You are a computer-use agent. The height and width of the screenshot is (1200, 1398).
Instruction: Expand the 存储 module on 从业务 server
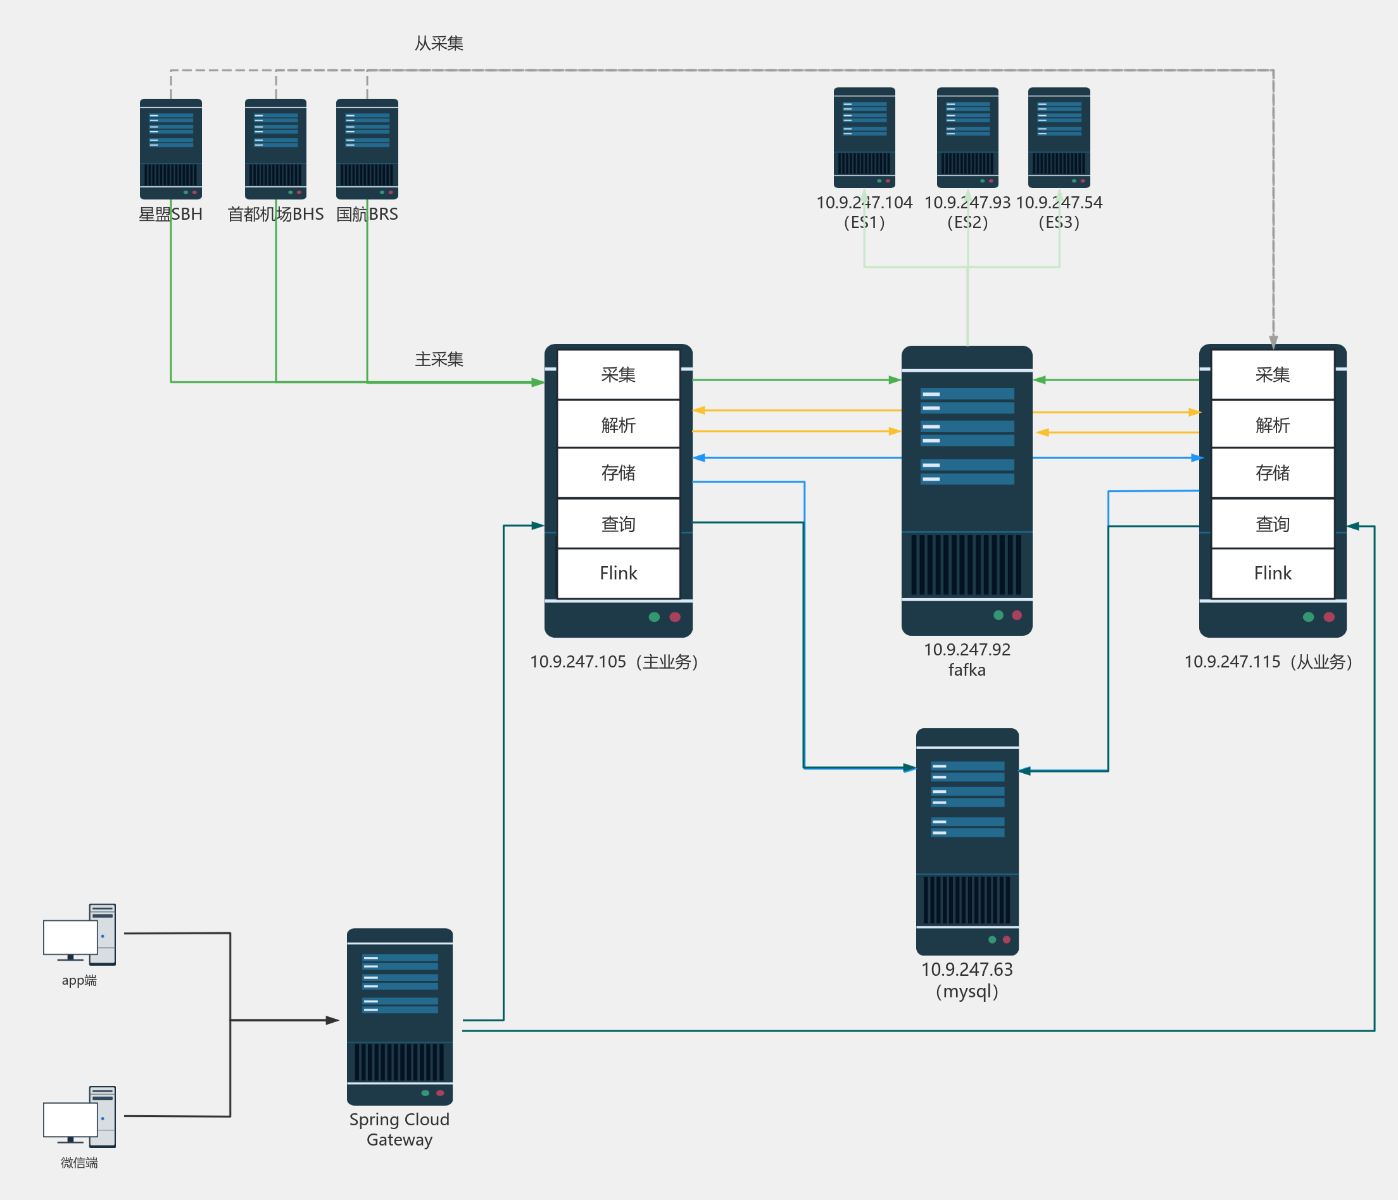1272,473
